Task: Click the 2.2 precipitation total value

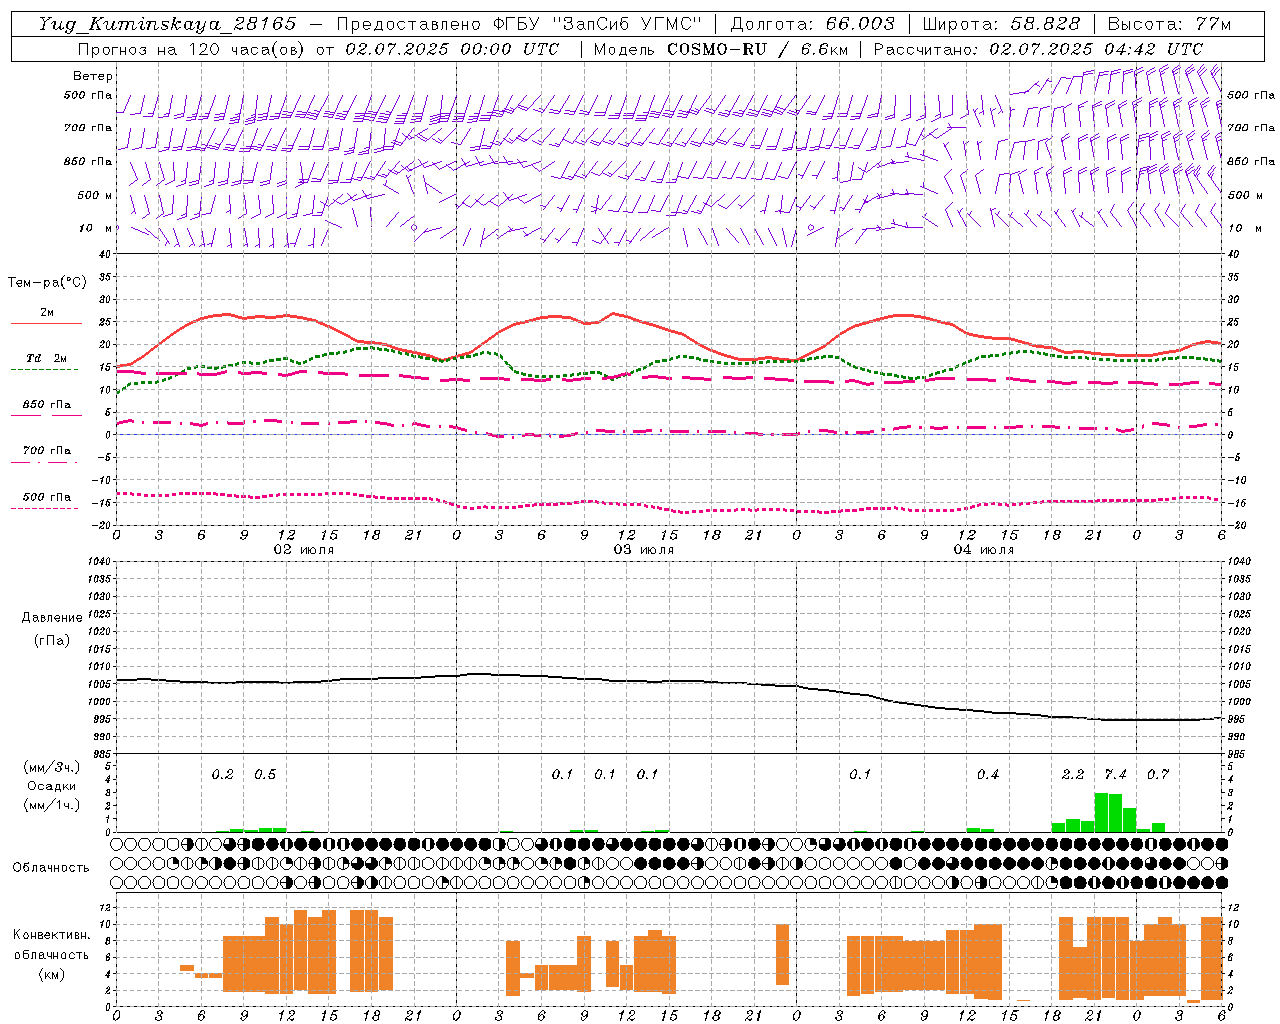Action: click(1073, 775)
